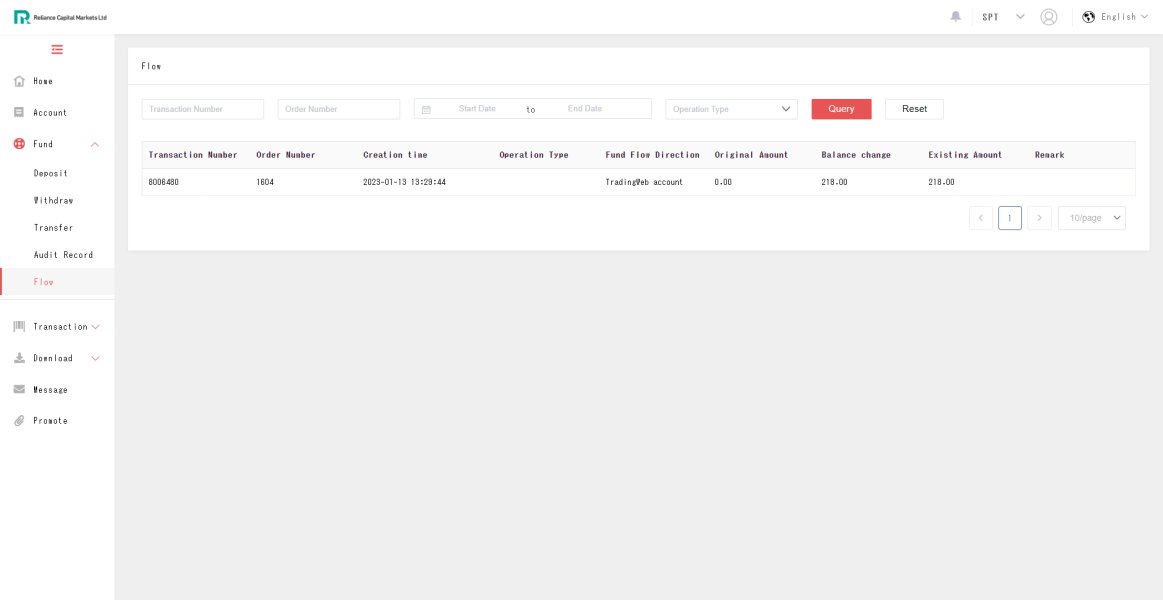
Task: Click the Balance change column header
Action: click(x=856, y=155)
